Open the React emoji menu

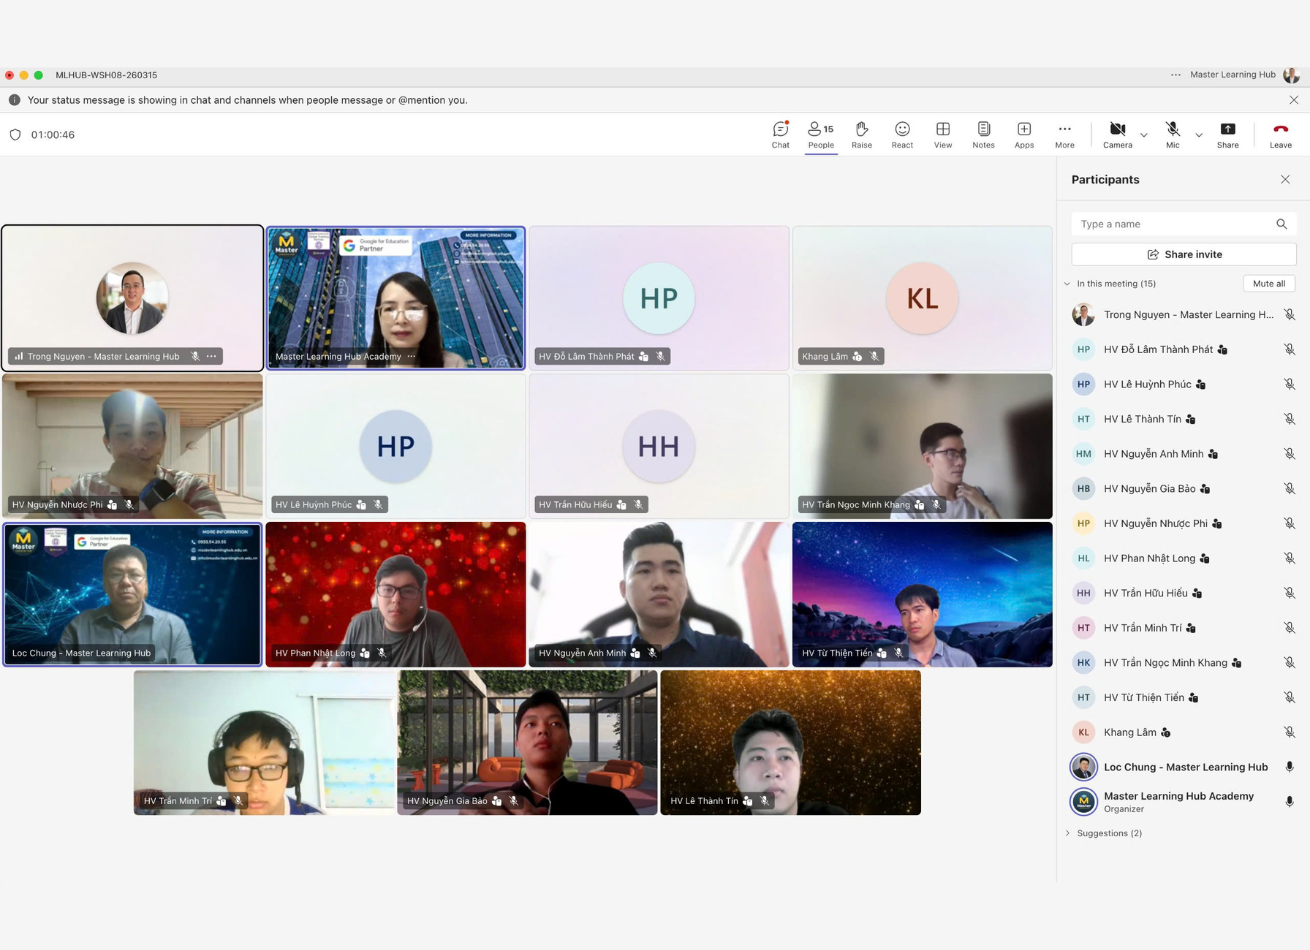pyautogui.click(x=902, y=134)
